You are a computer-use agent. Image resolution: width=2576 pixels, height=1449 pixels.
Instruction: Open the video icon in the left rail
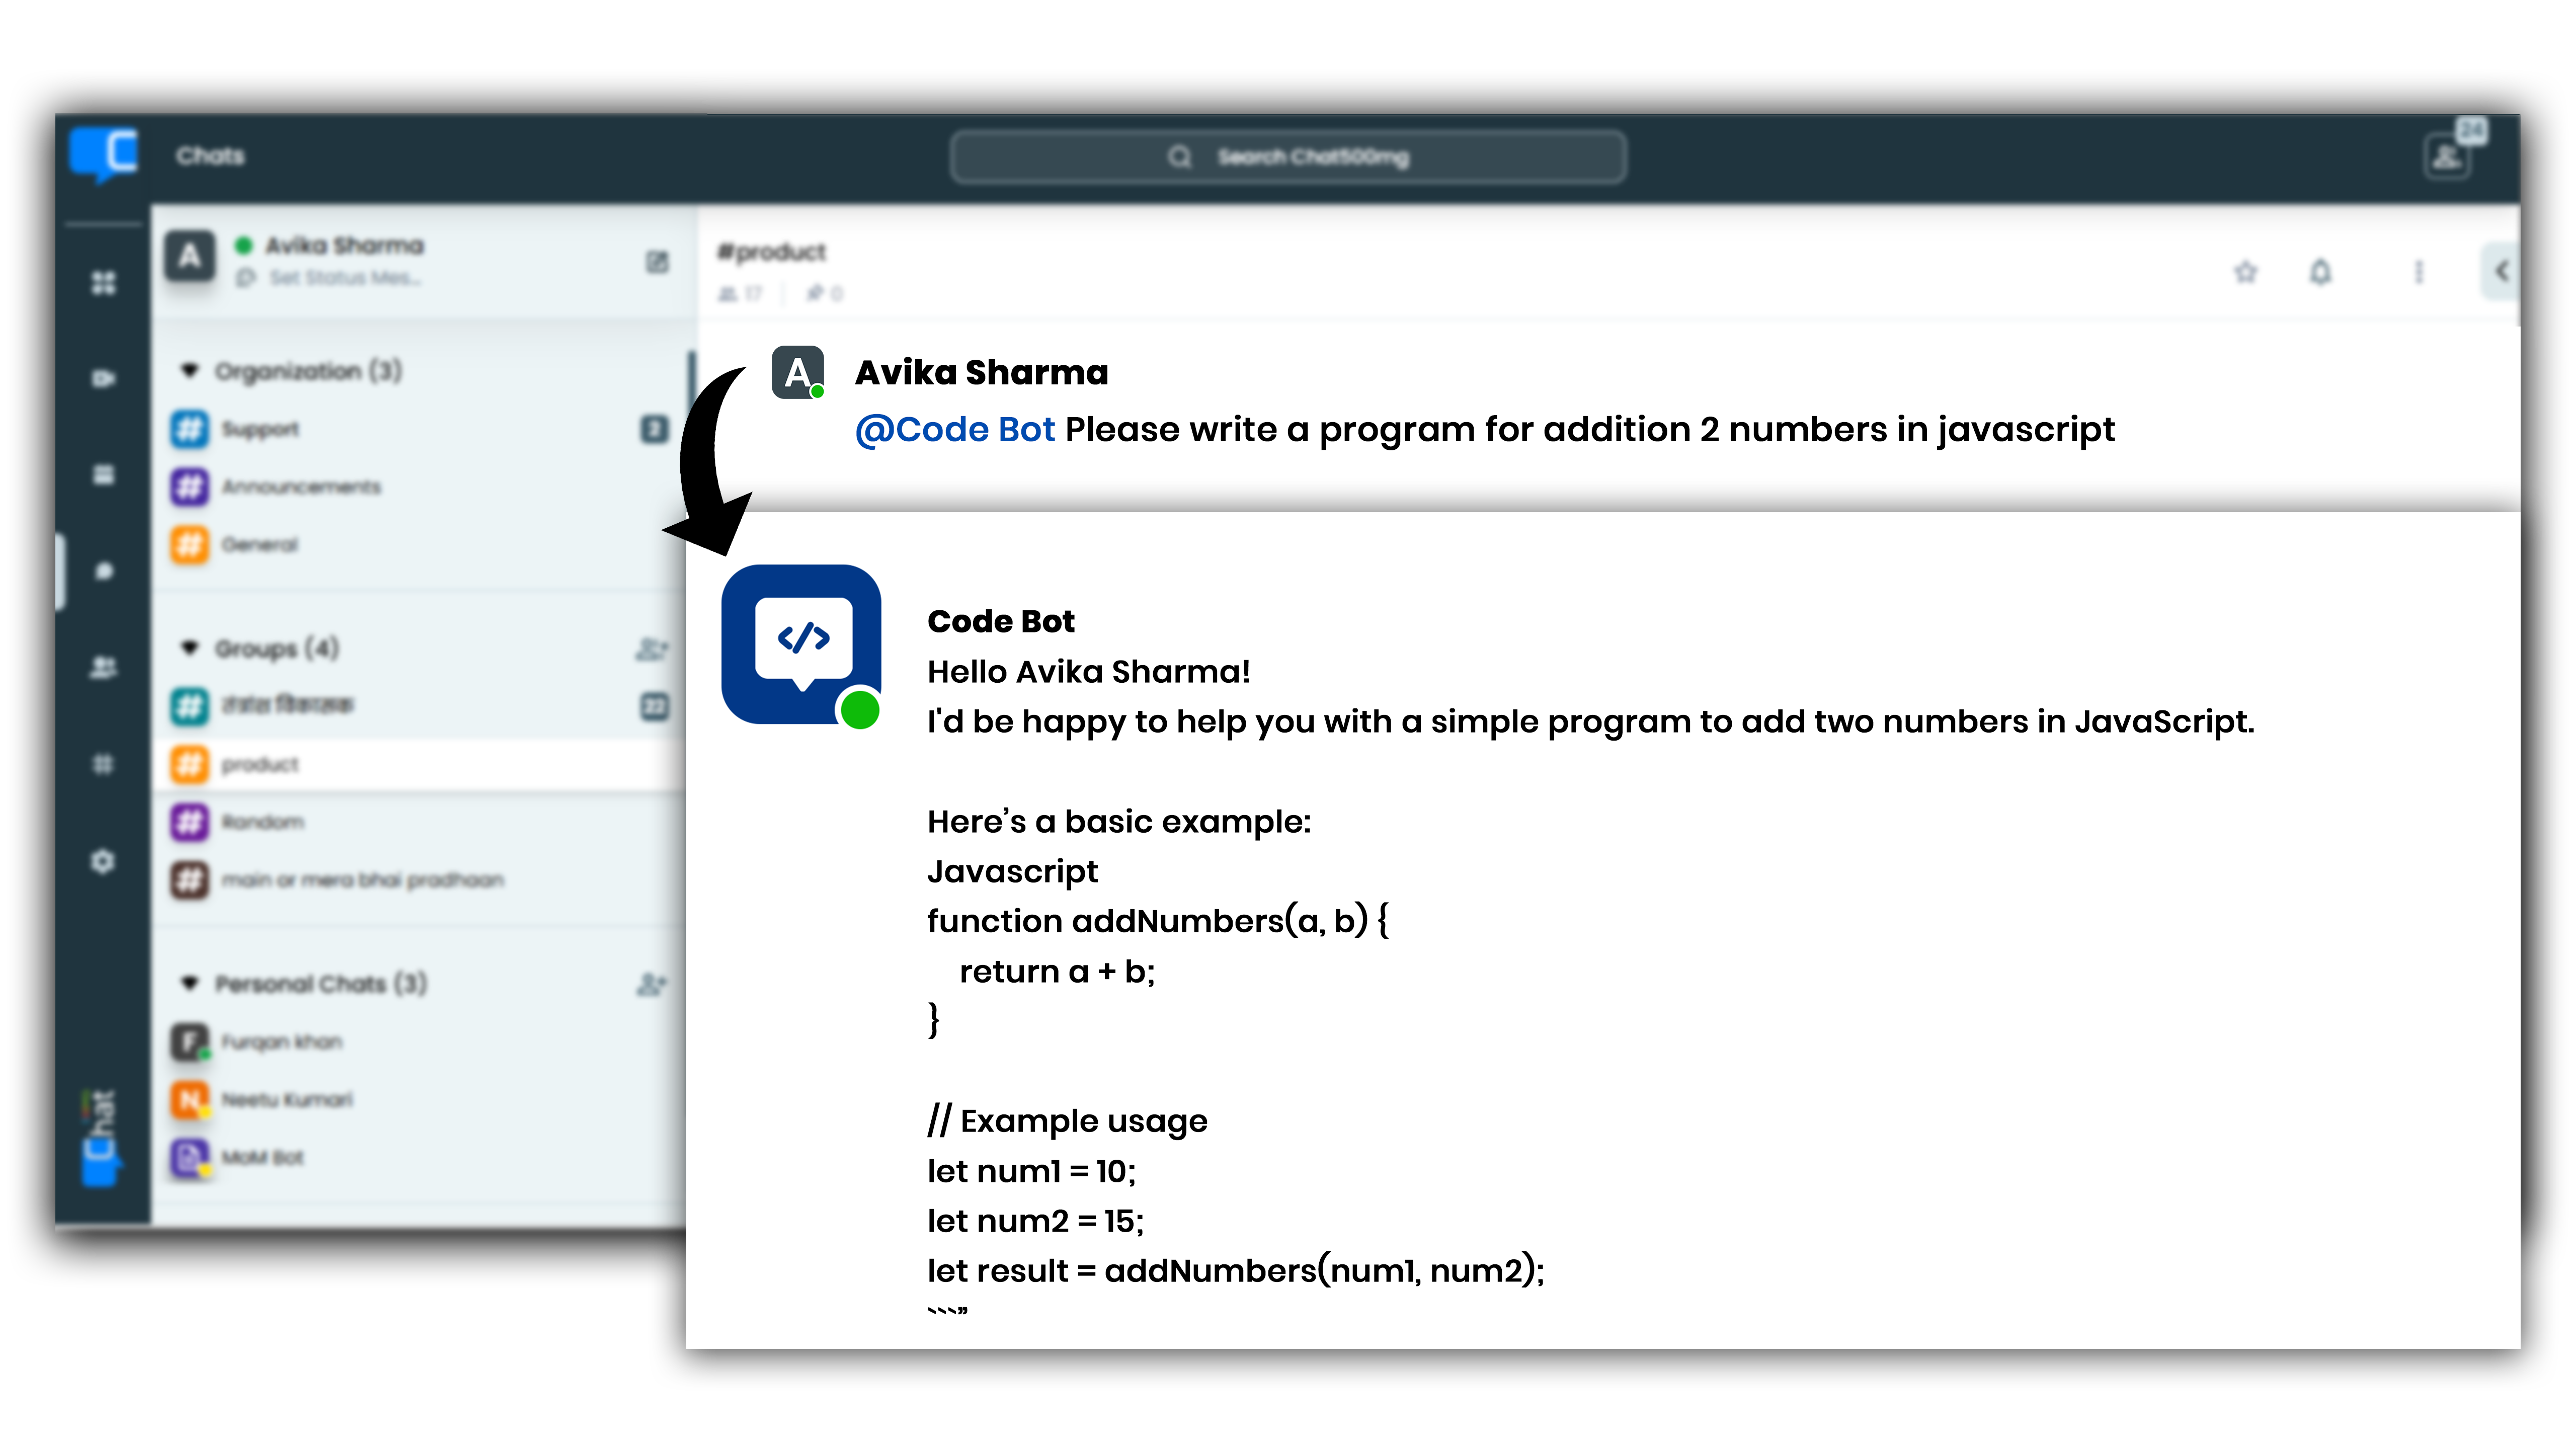pyautogui.click(x=104, y=378)
